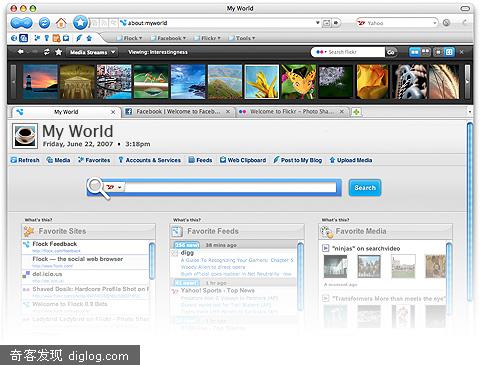The height and width of the screenshot is (365, 480).
Task: Open a new tab with the plus button
Action: point(356,112)
